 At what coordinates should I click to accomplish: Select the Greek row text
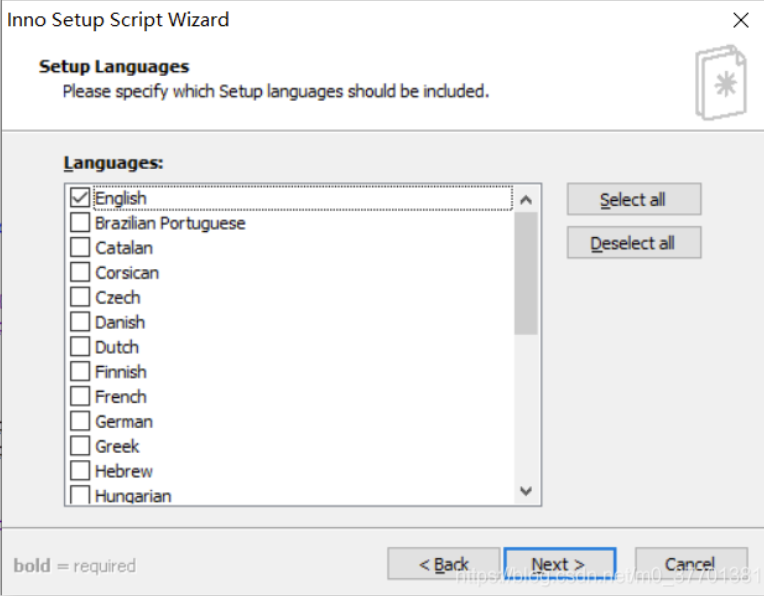click(x=117, y=447)
